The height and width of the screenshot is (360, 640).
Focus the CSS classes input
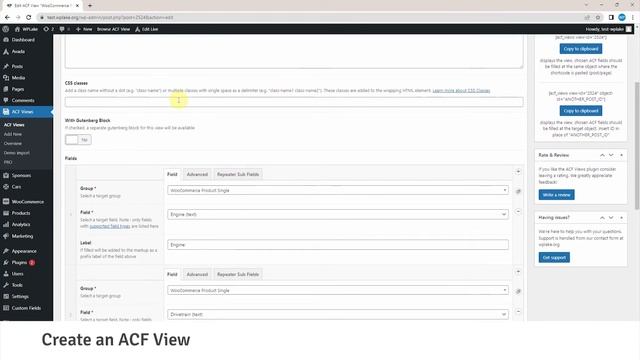(x=294, y=102)
